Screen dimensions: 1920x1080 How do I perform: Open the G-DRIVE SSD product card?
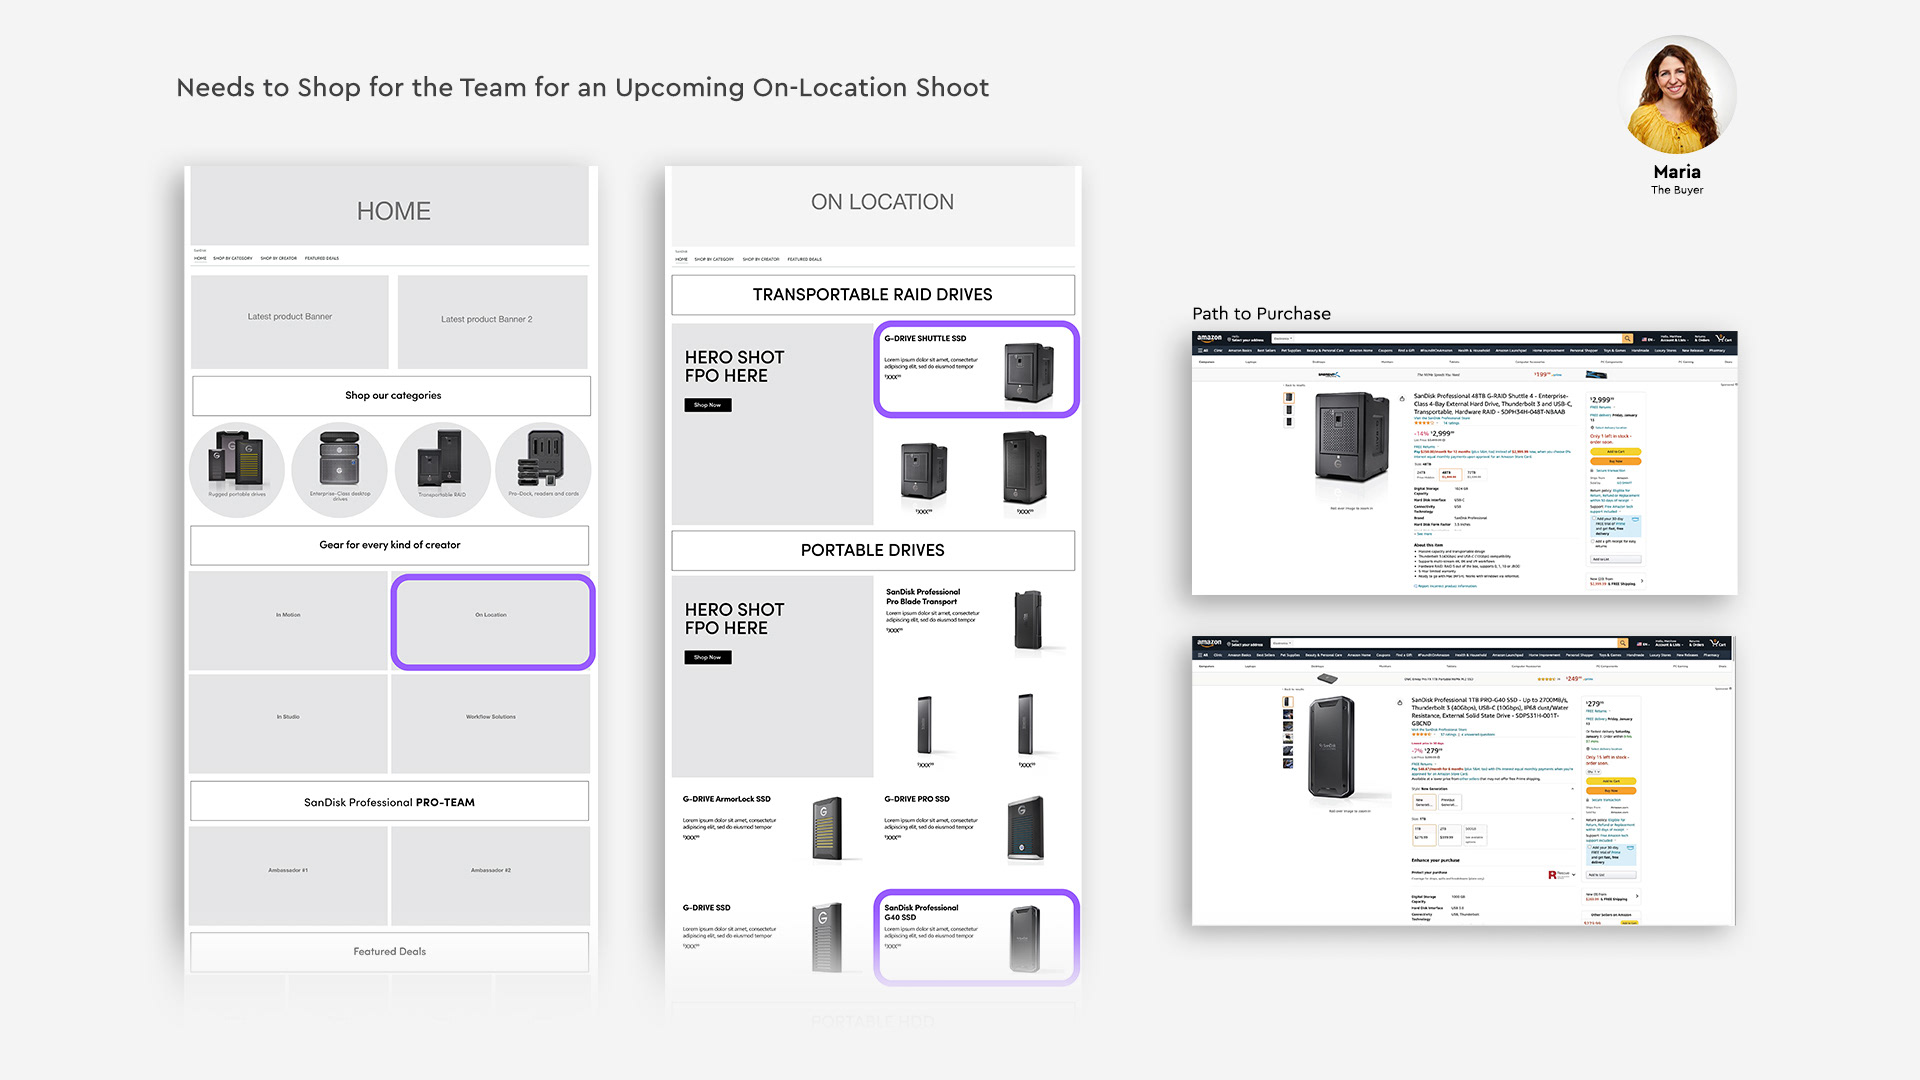click(x=771, y=936)
